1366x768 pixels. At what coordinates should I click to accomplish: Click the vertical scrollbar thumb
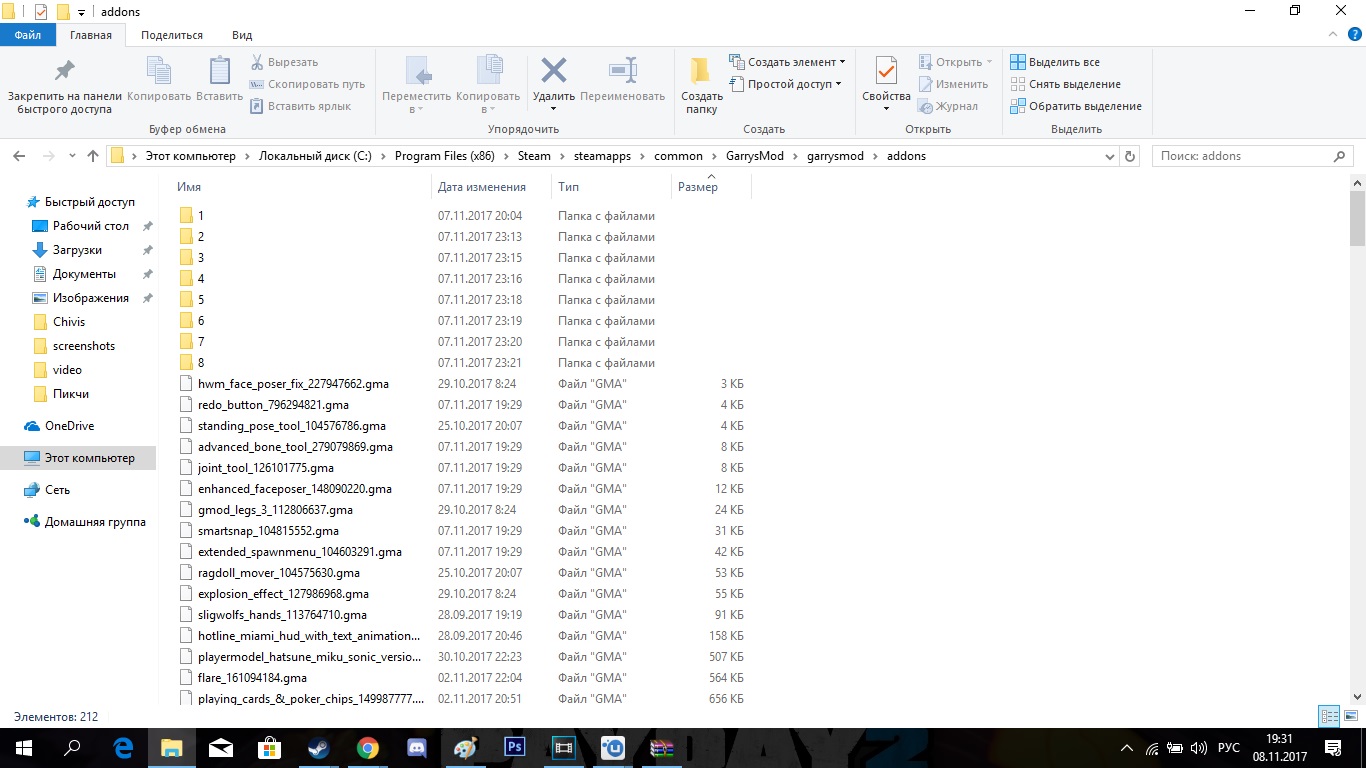tap(1357, 218)
